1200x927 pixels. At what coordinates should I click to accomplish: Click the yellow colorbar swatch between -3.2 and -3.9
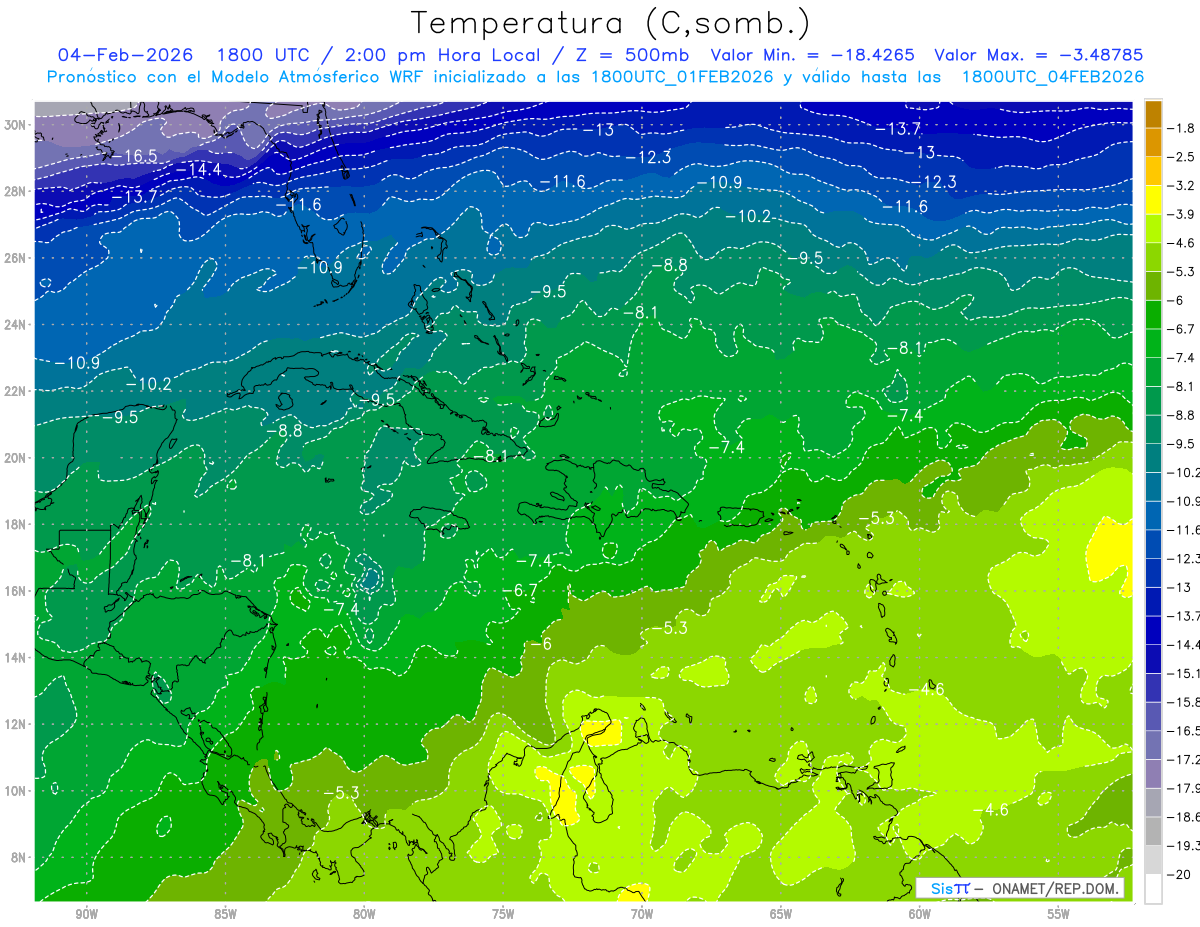pyautogui.click(x=1153, y=200)
